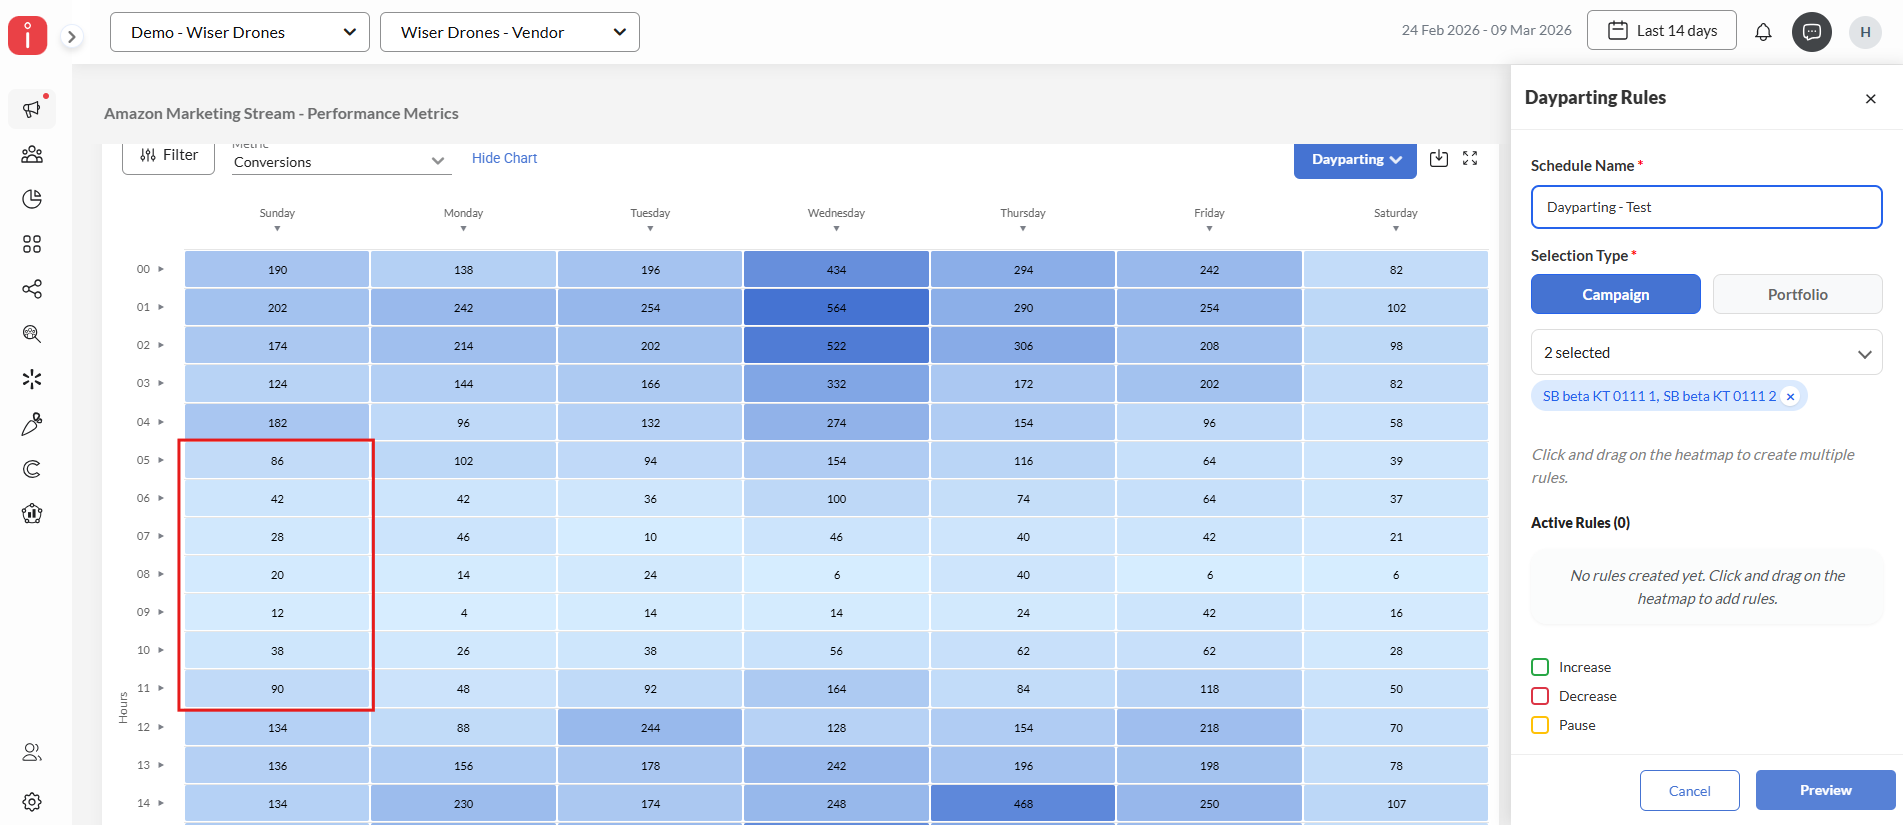Click the download chart icon

1438,159
